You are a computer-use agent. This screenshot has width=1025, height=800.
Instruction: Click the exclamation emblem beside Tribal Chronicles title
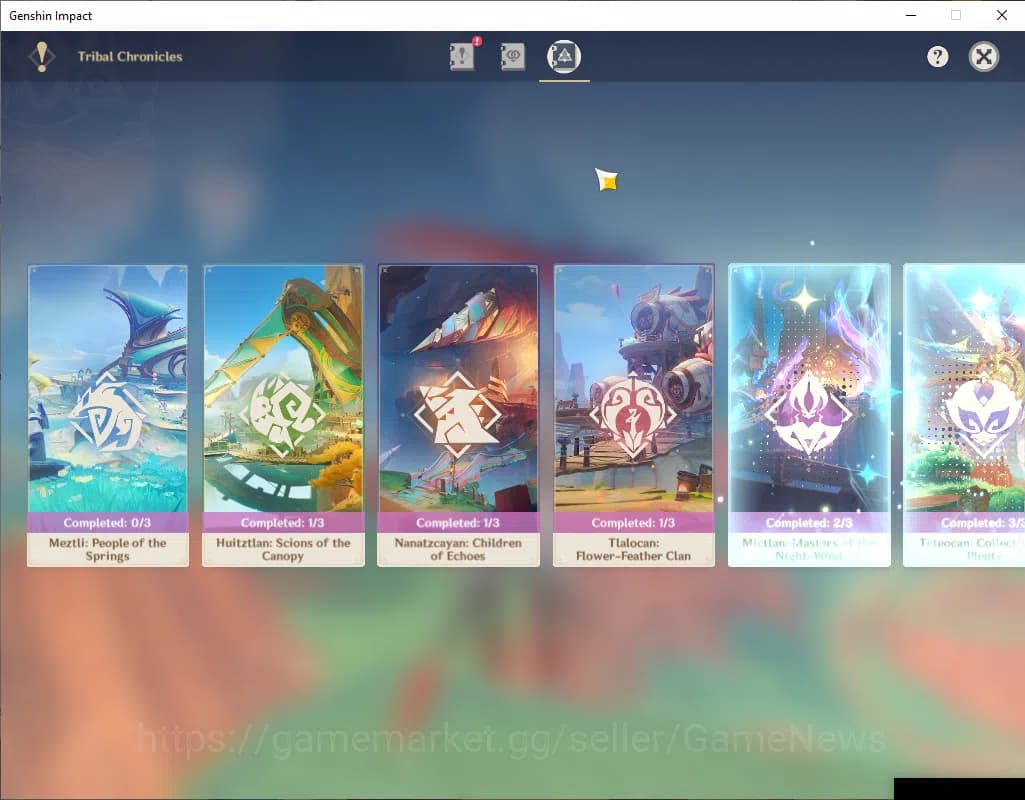41,56
